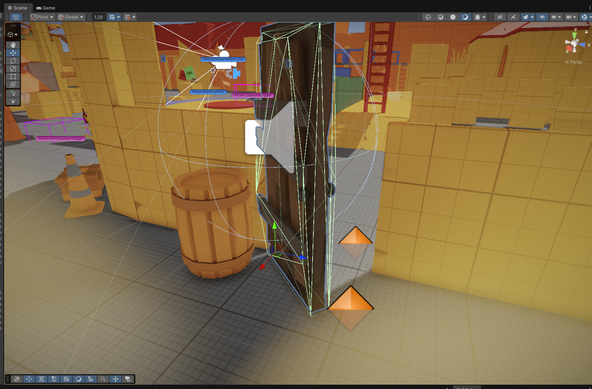Click the custom editor tool below Transform tool

point(13,93)
